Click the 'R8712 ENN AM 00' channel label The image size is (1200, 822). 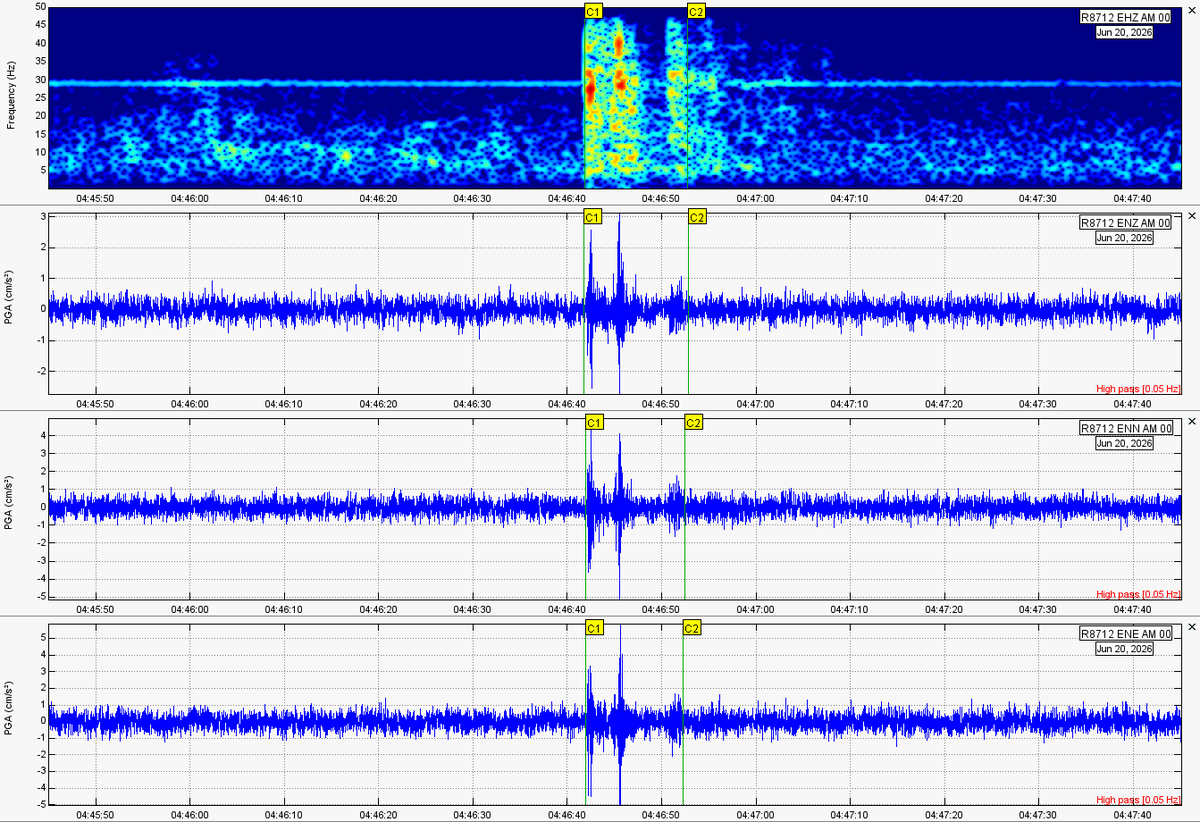[1125, 428]
